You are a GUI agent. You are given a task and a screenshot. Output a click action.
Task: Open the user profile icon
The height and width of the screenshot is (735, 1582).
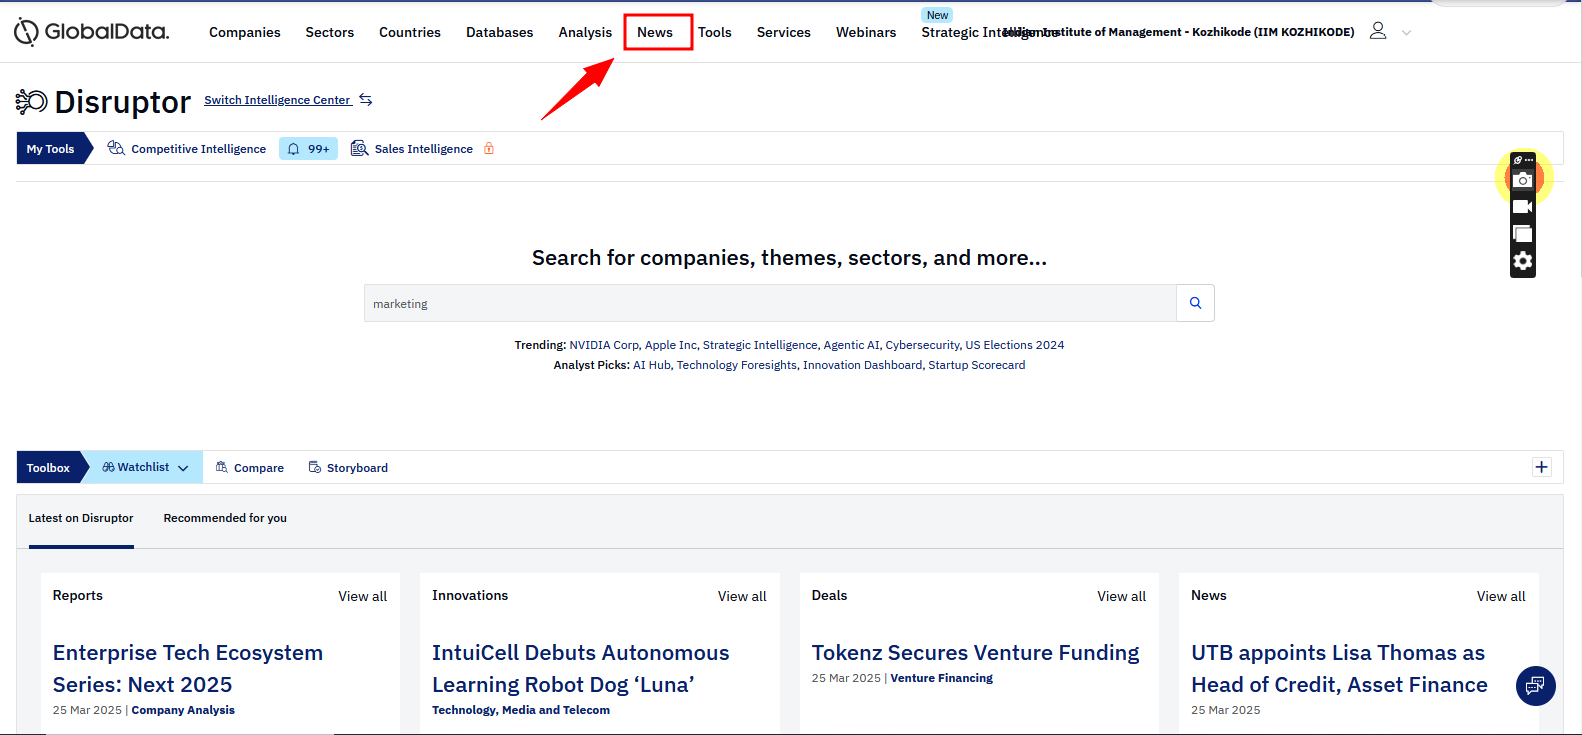click(1377, 31)
